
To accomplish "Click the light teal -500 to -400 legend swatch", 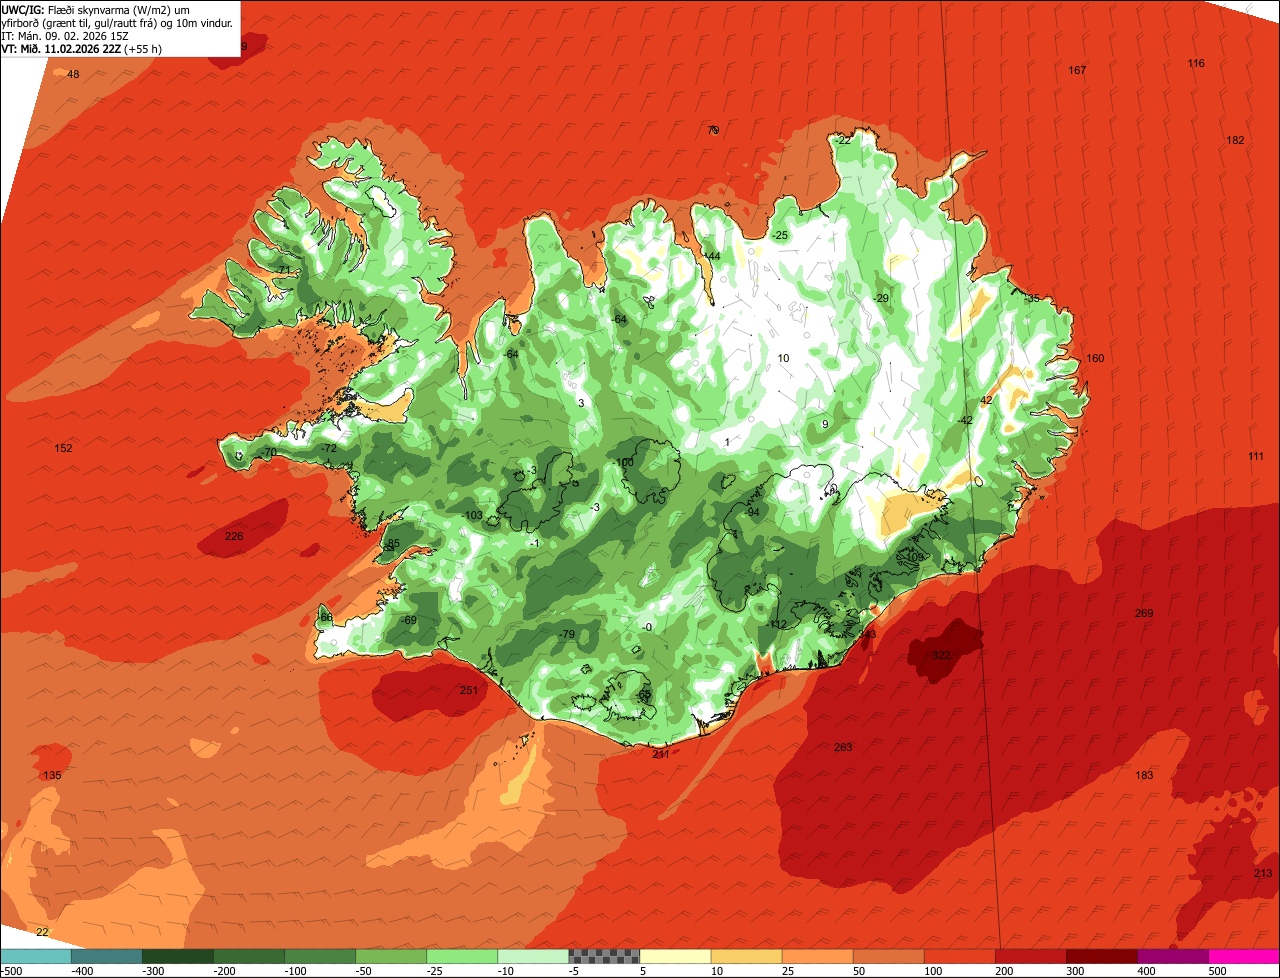I will click(x=36, y=956).
